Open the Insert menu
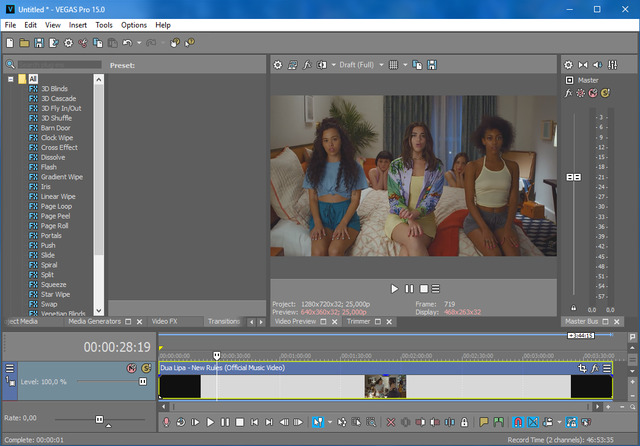640x446 pixels. [78, 24]
